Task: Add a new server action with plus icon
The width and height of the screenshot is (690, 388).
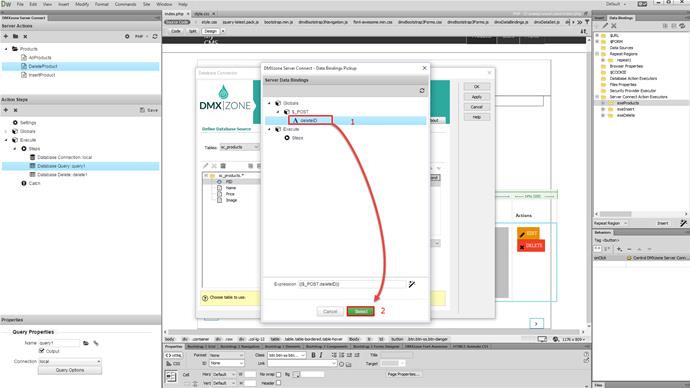Action: (6, 36)
